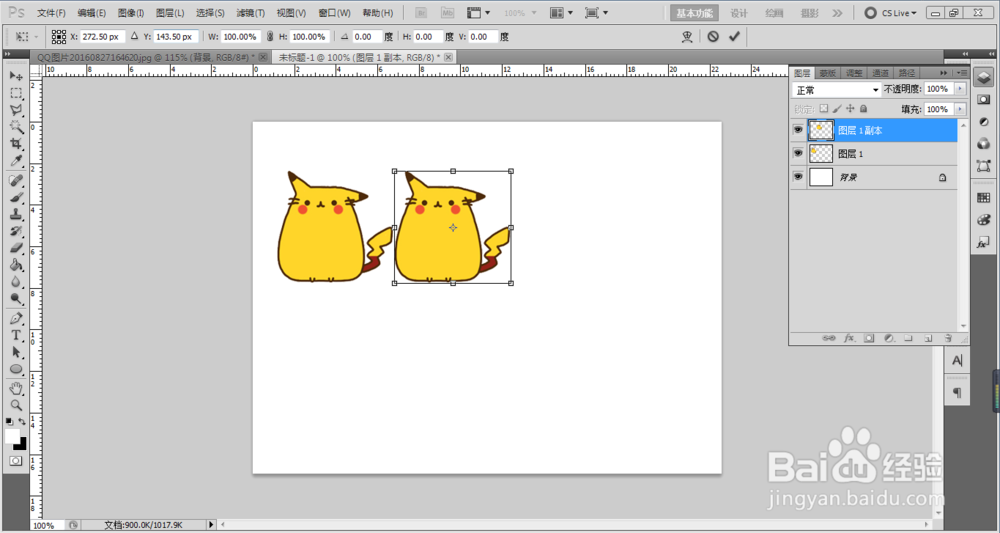The height and width of the screenshot is (533, 1000).
Task: Toggle lock all icon
Action: (864, 109)
